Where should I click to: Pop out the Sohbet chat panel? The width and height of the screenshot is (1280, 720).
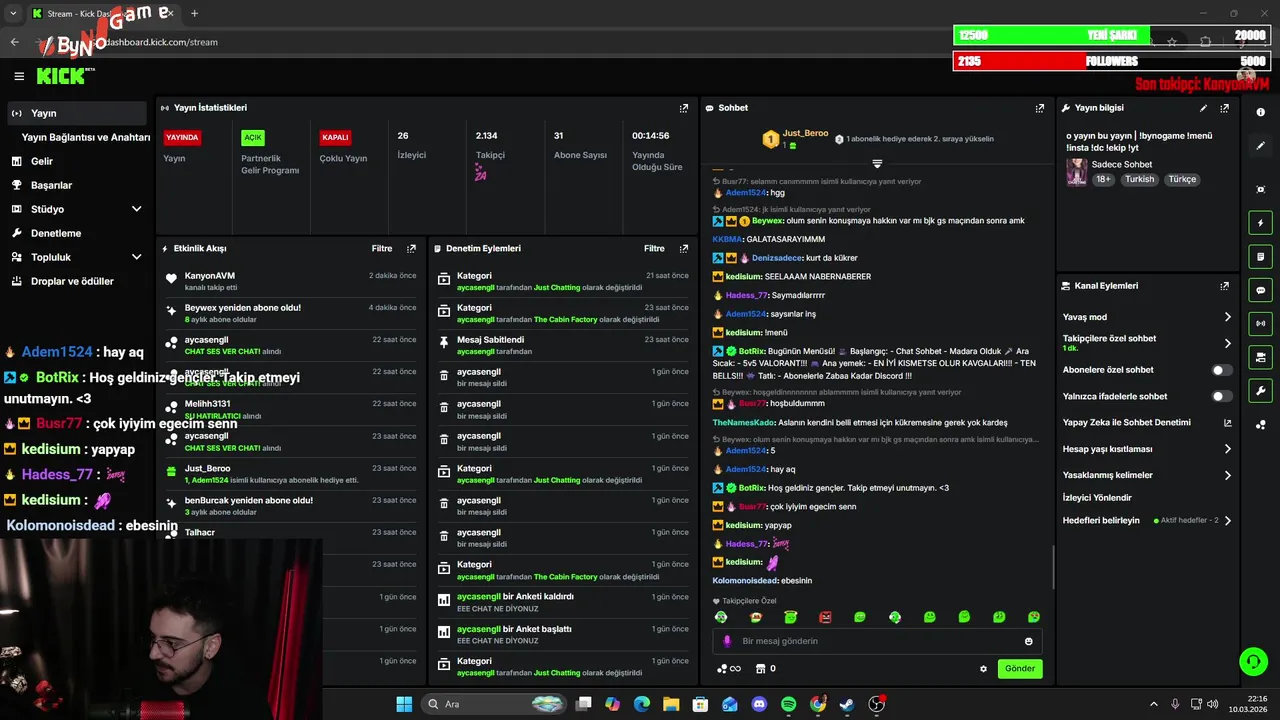[1040, 108]
